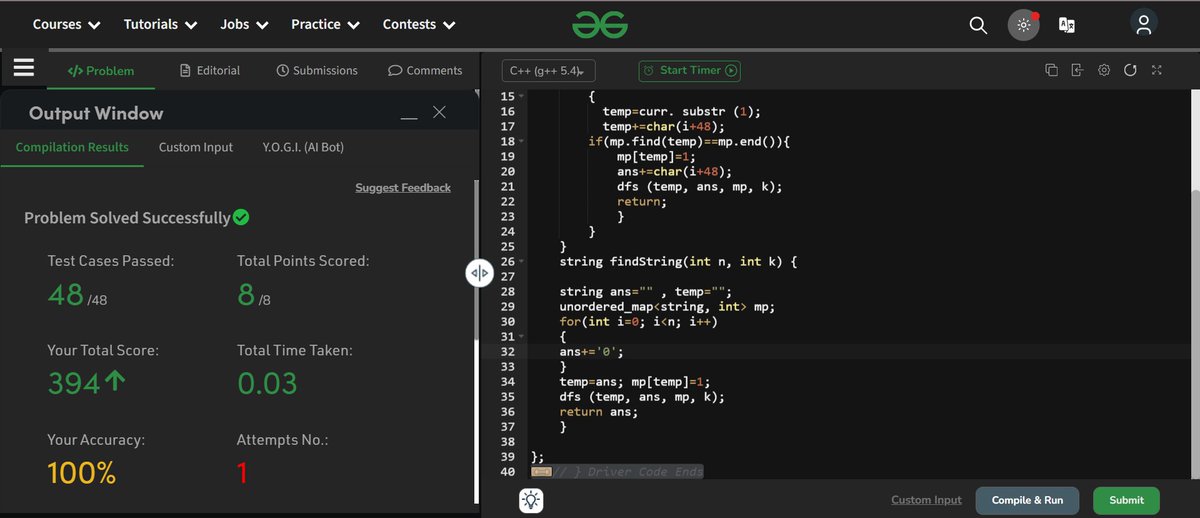Image resolution: width=1200 pixels, height=518 pixels.
Task: Open the C++ language dropdown
Action: click(549, 71)
